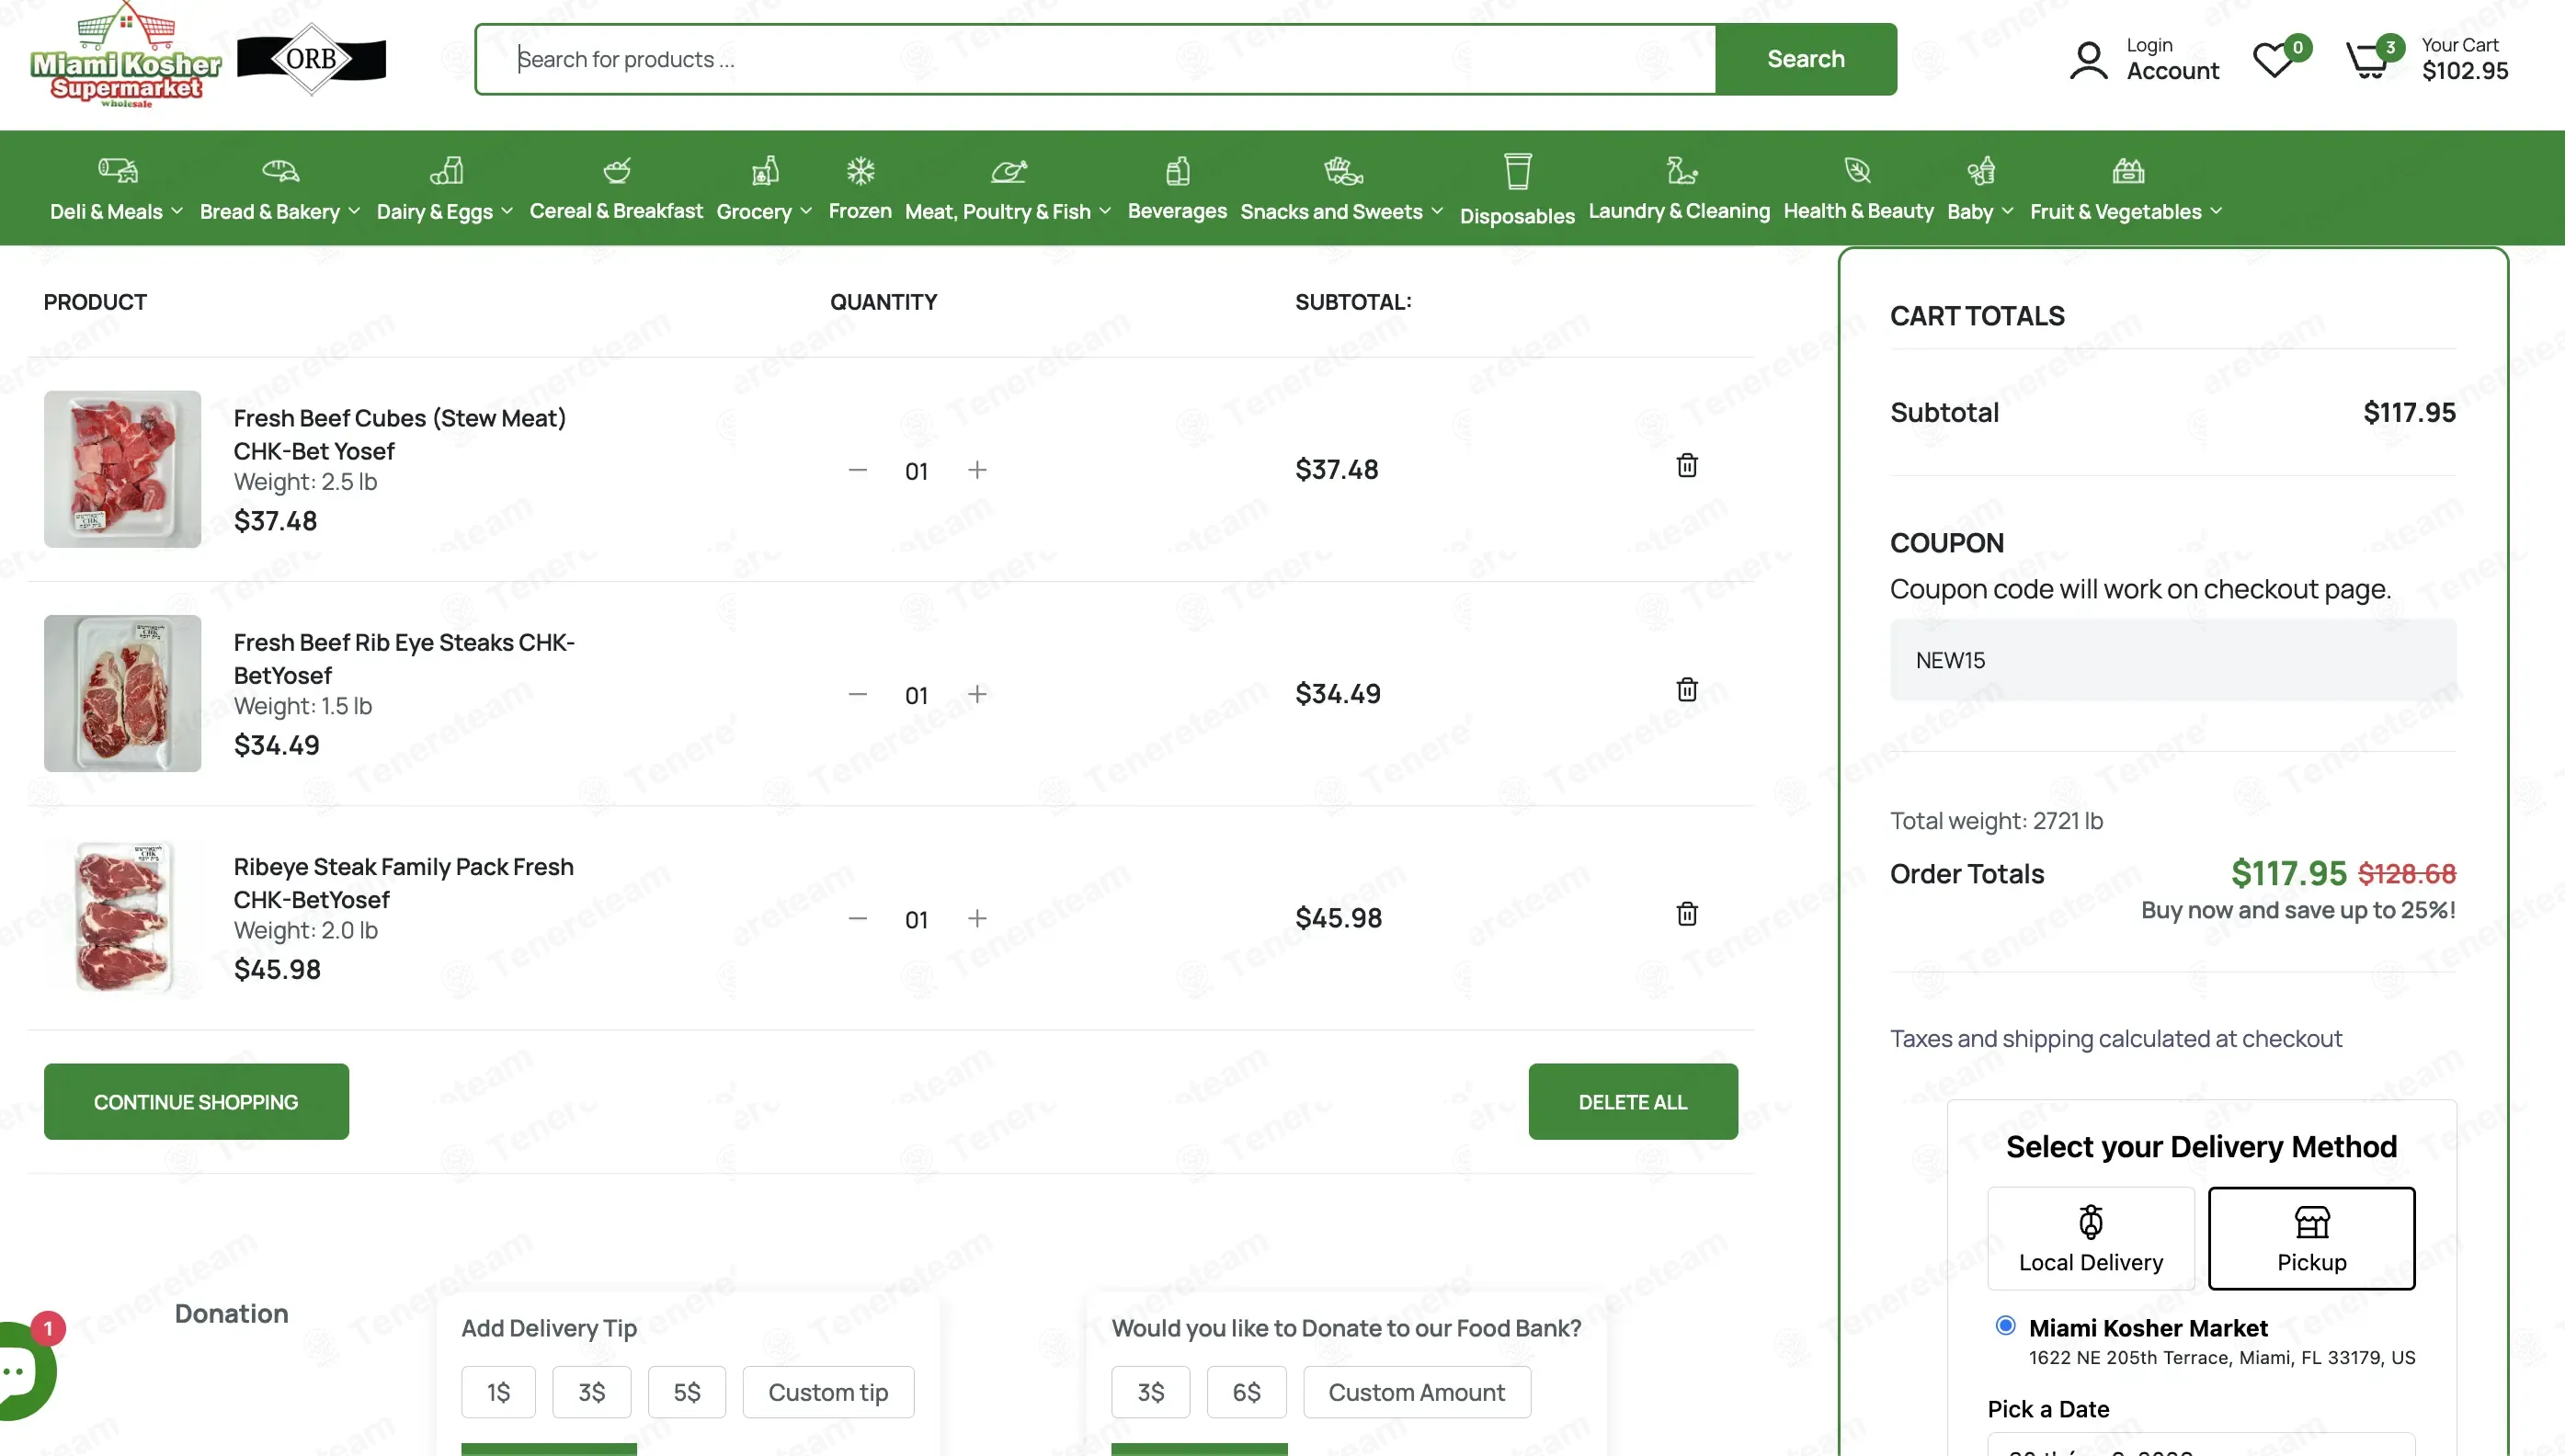Click the search for products field

point(1096,59)
